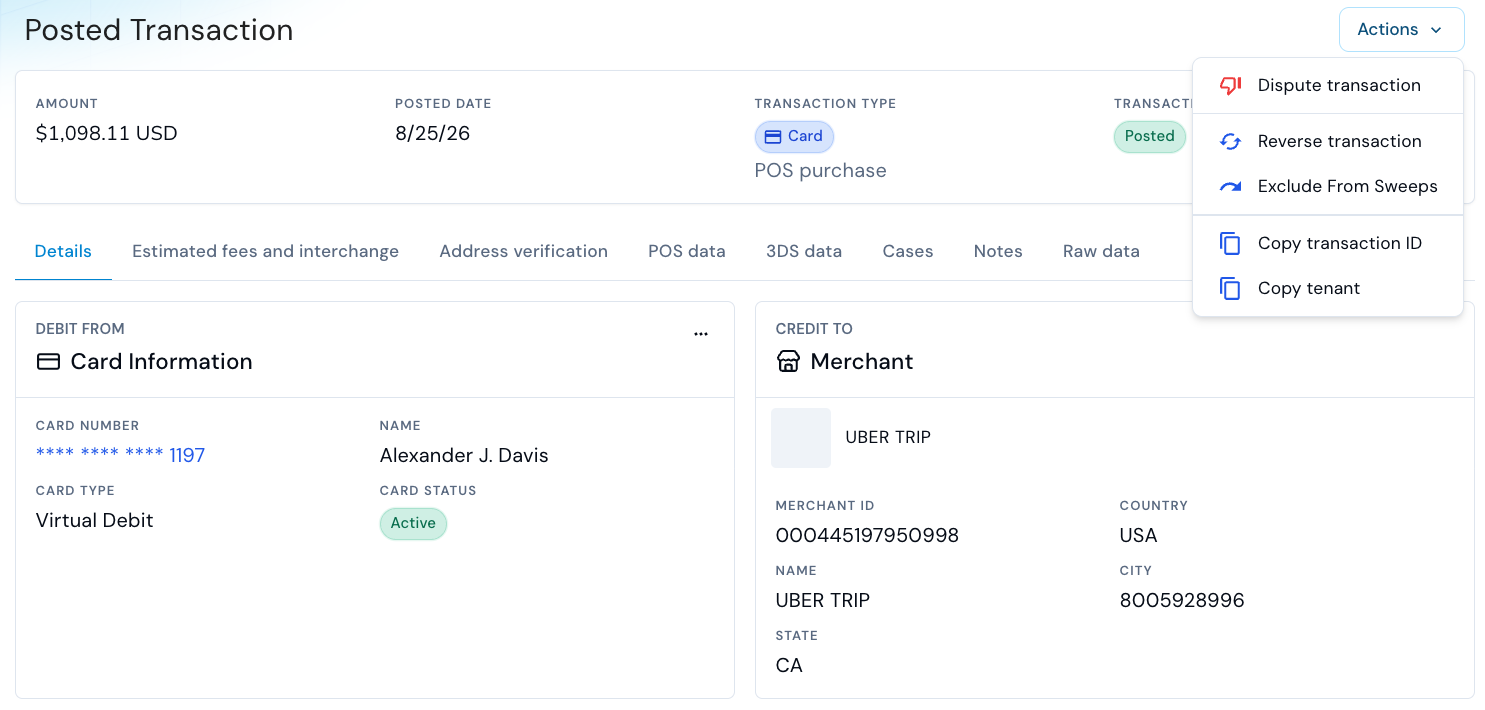
Task: Open the three-dot menu on Debit From card
Action: (x=701, y=334)
